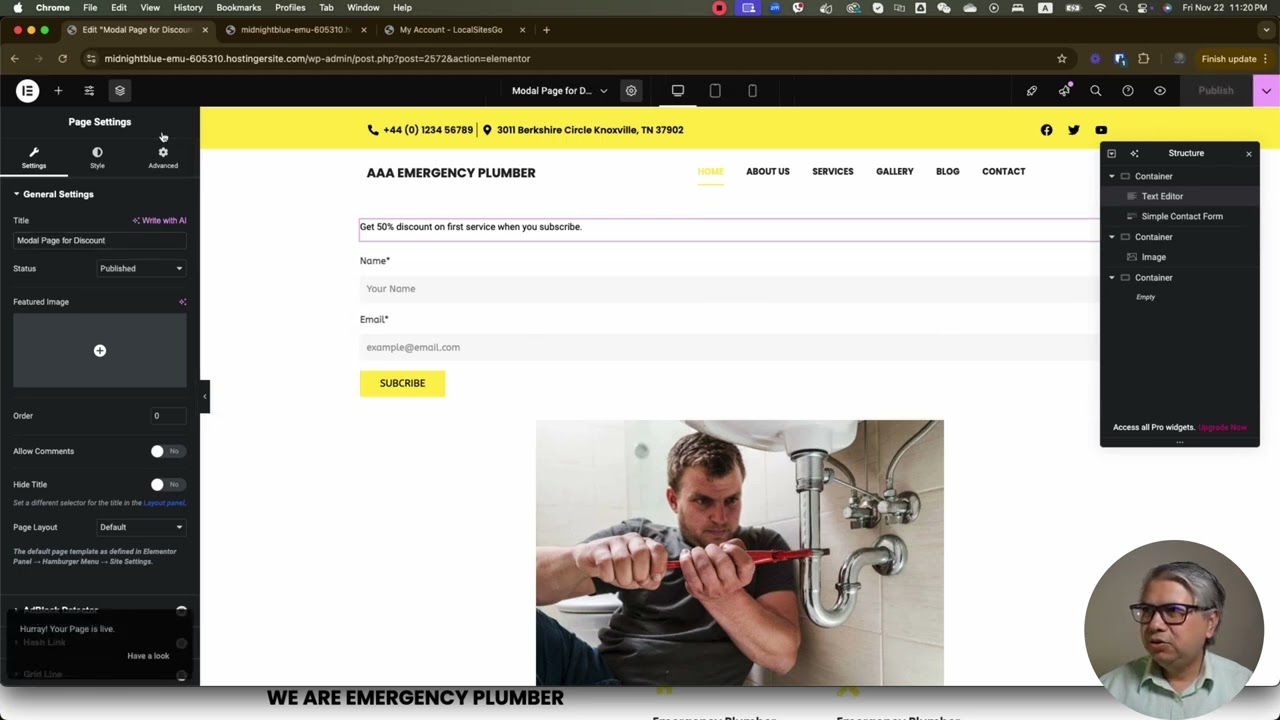Click the AI sparkle icon in Structure header

[1134, 154]
